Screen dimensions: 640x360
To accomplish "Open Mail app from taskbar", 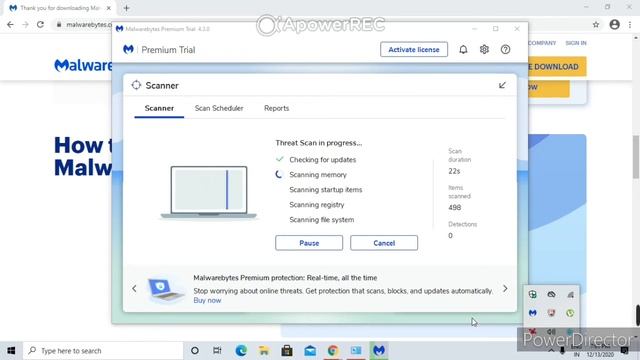I will [x=310, y=351].
